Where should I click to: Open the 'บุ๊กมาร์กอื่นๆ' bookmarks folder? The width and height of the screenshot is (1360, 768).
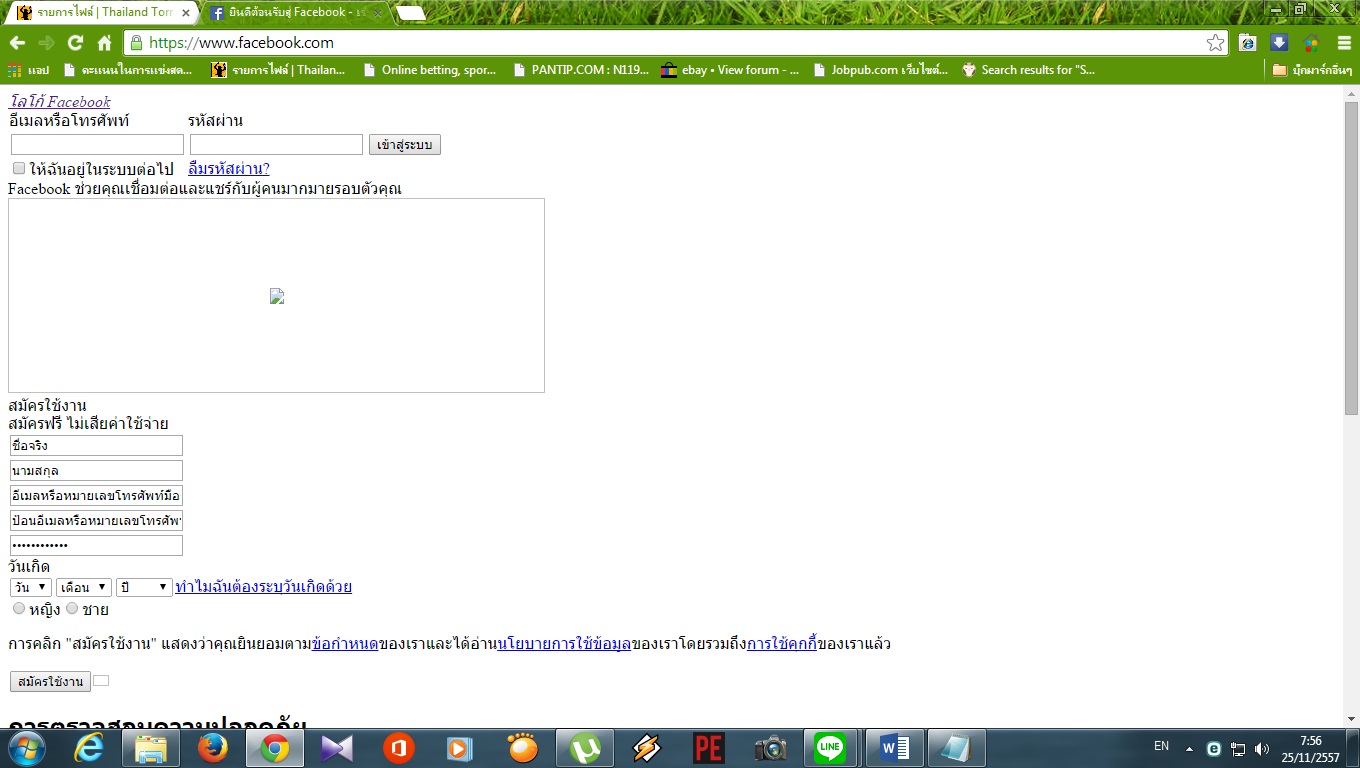(1312, 70)
